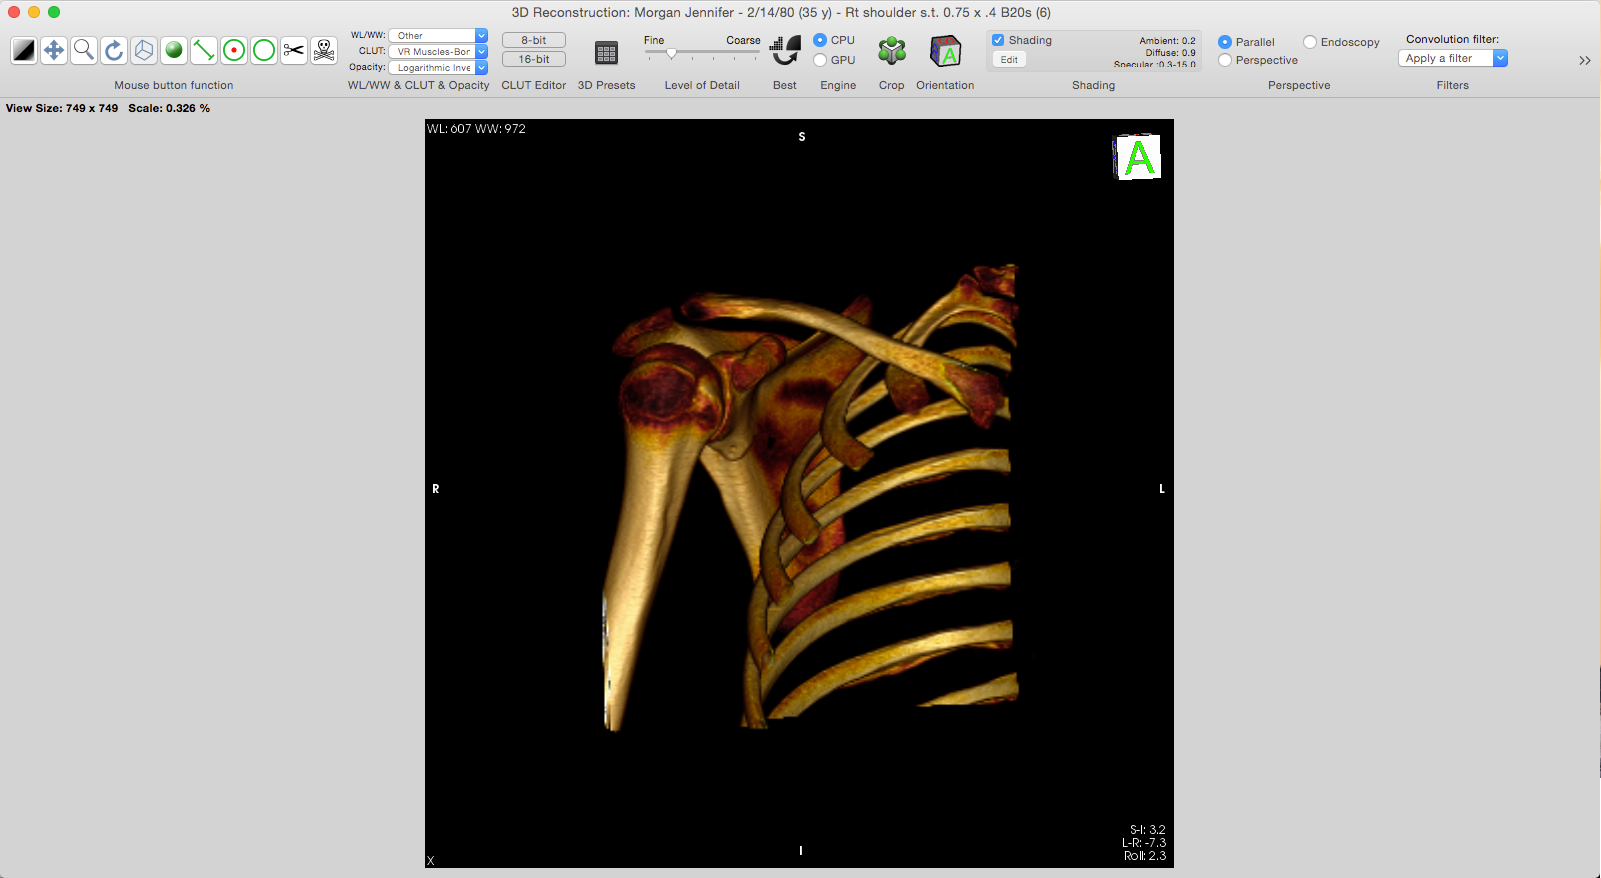Select the window level/contrast tool

coord(24,50)
